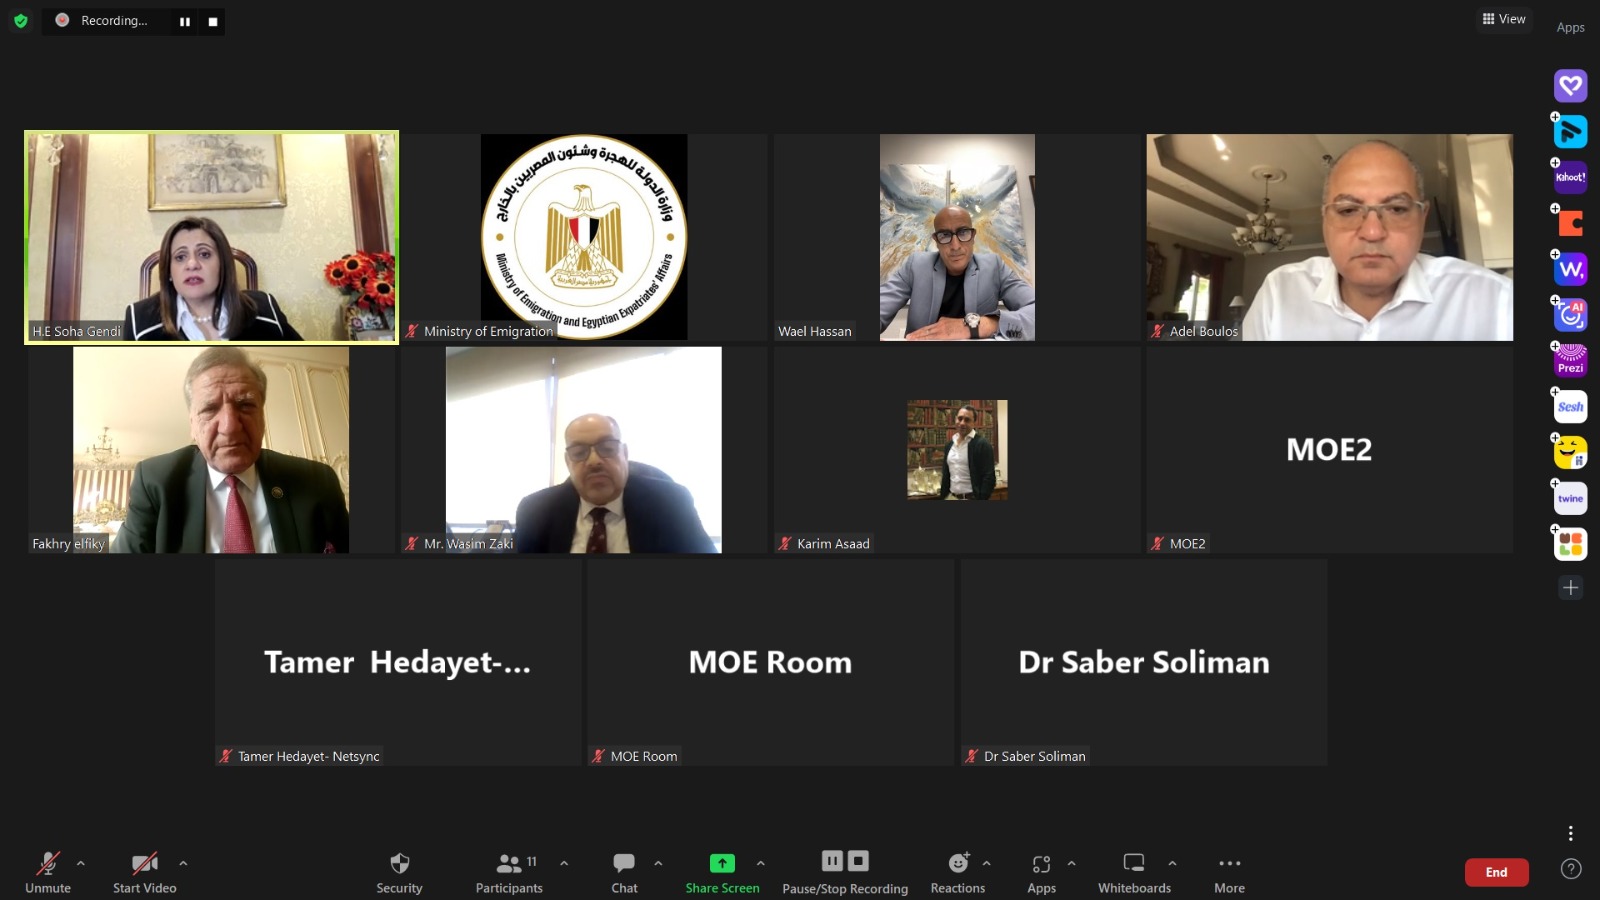Image resolution: width=1600 pixels, height=900 pixels.
Task: Click the red End button
Action: 1496,872
